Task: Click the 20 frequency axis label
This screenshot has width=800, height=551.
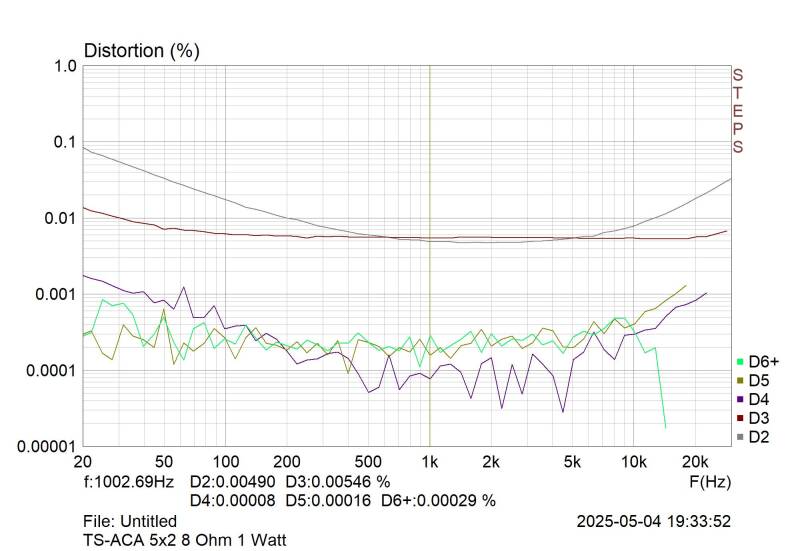Action: coord(83,462)
